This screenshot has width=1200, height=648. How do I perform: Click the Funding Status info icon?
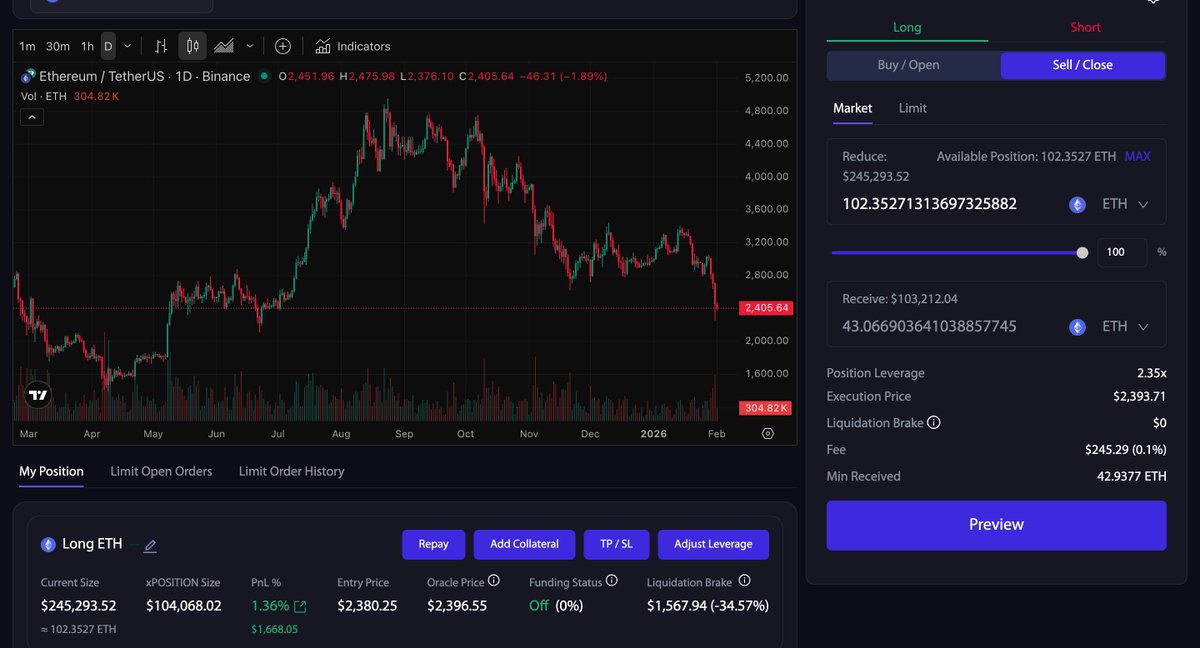[612, 581]
